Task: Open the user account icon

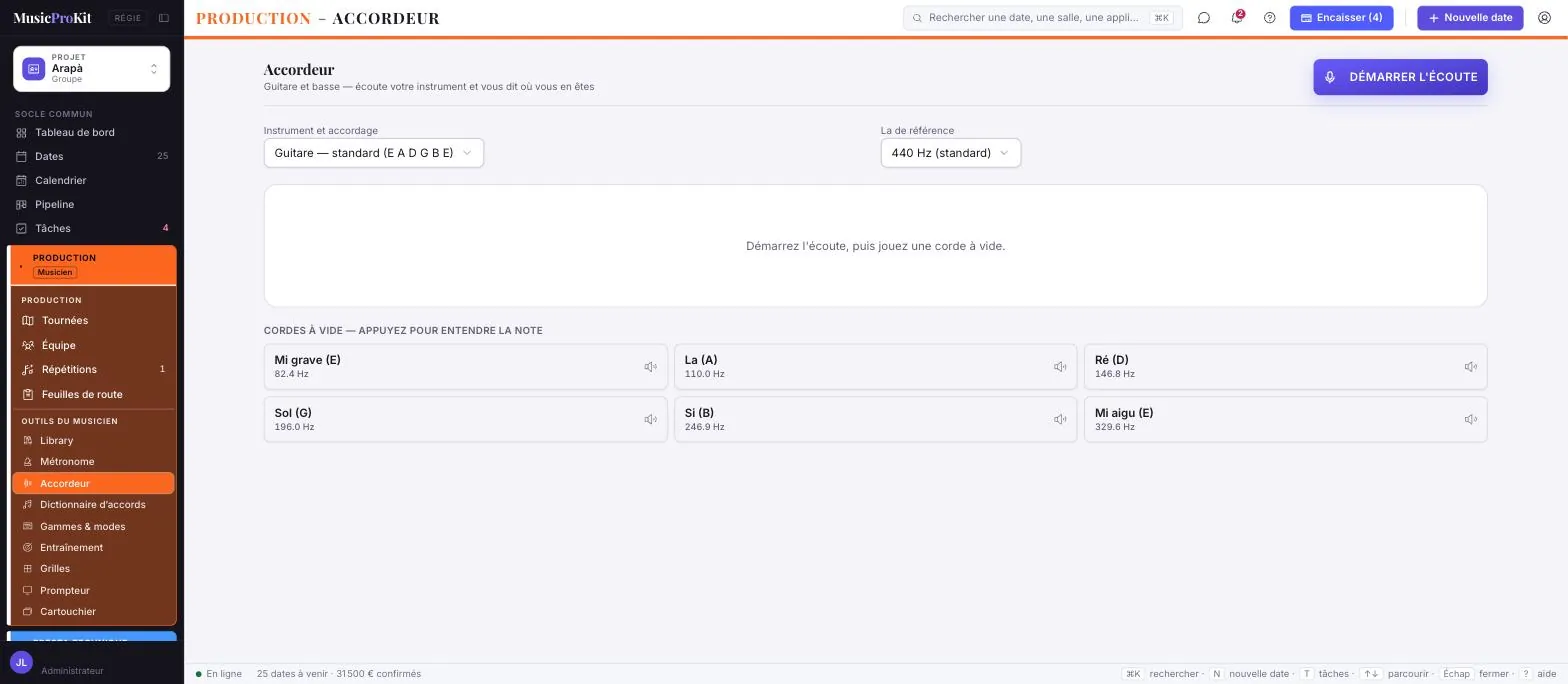Action: (1544, 18)
